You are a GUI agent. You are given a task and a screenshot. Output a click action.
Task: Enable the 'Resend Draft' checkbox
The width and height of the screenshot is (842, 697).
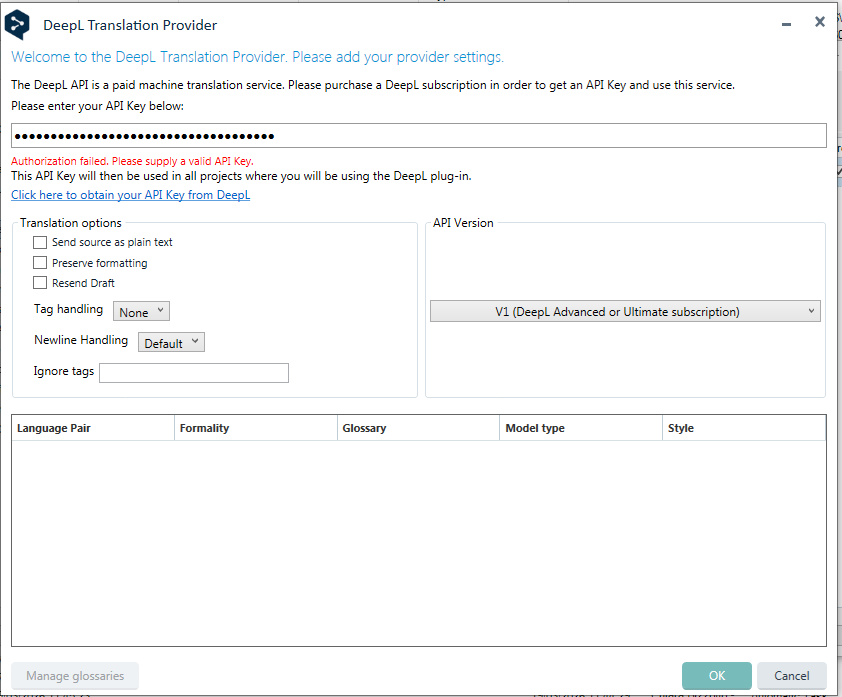click(40, 284)
